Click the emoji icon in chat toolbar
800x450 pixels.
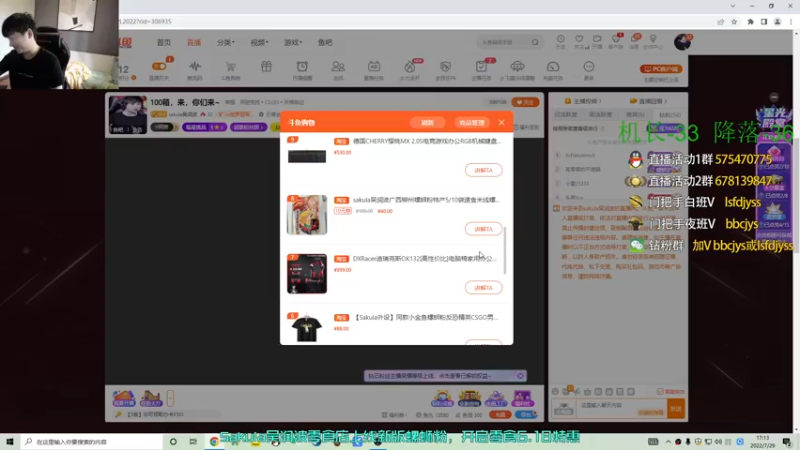[x=555, y=391]
